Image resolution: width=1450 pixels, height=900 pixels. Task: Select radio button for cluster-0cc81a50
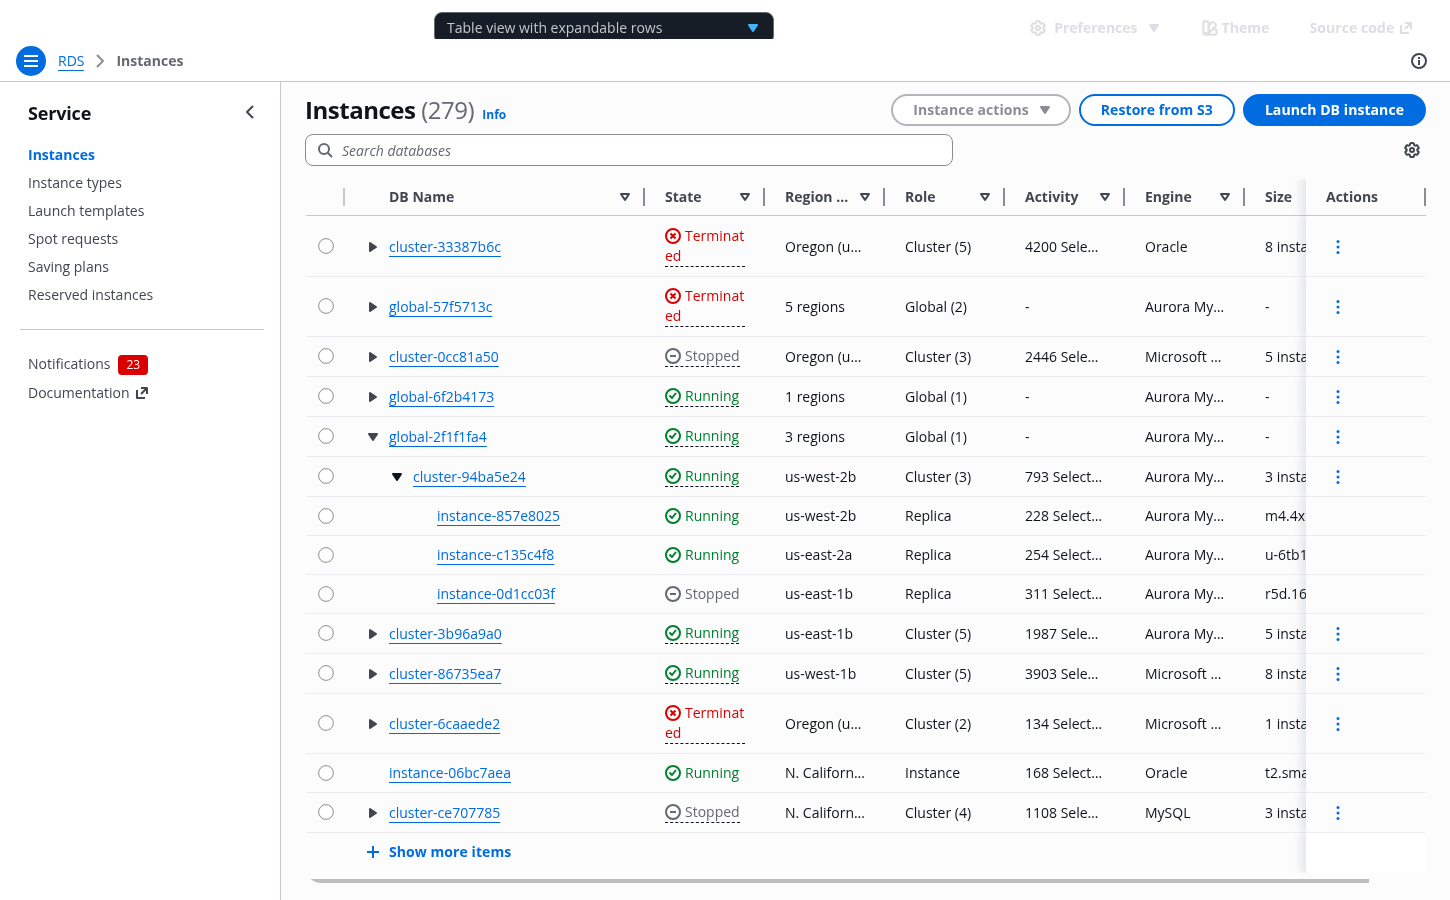point(326,356)
